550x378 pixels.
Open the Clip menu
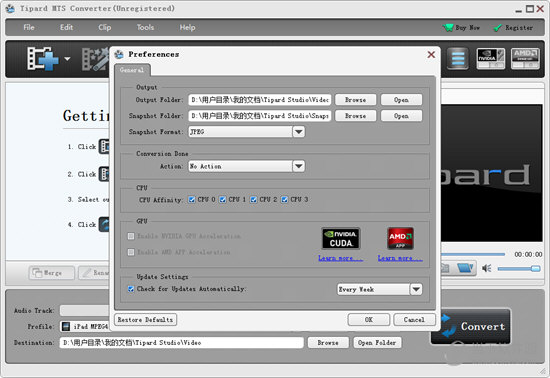pyautogui.click(x=105, y=27)
